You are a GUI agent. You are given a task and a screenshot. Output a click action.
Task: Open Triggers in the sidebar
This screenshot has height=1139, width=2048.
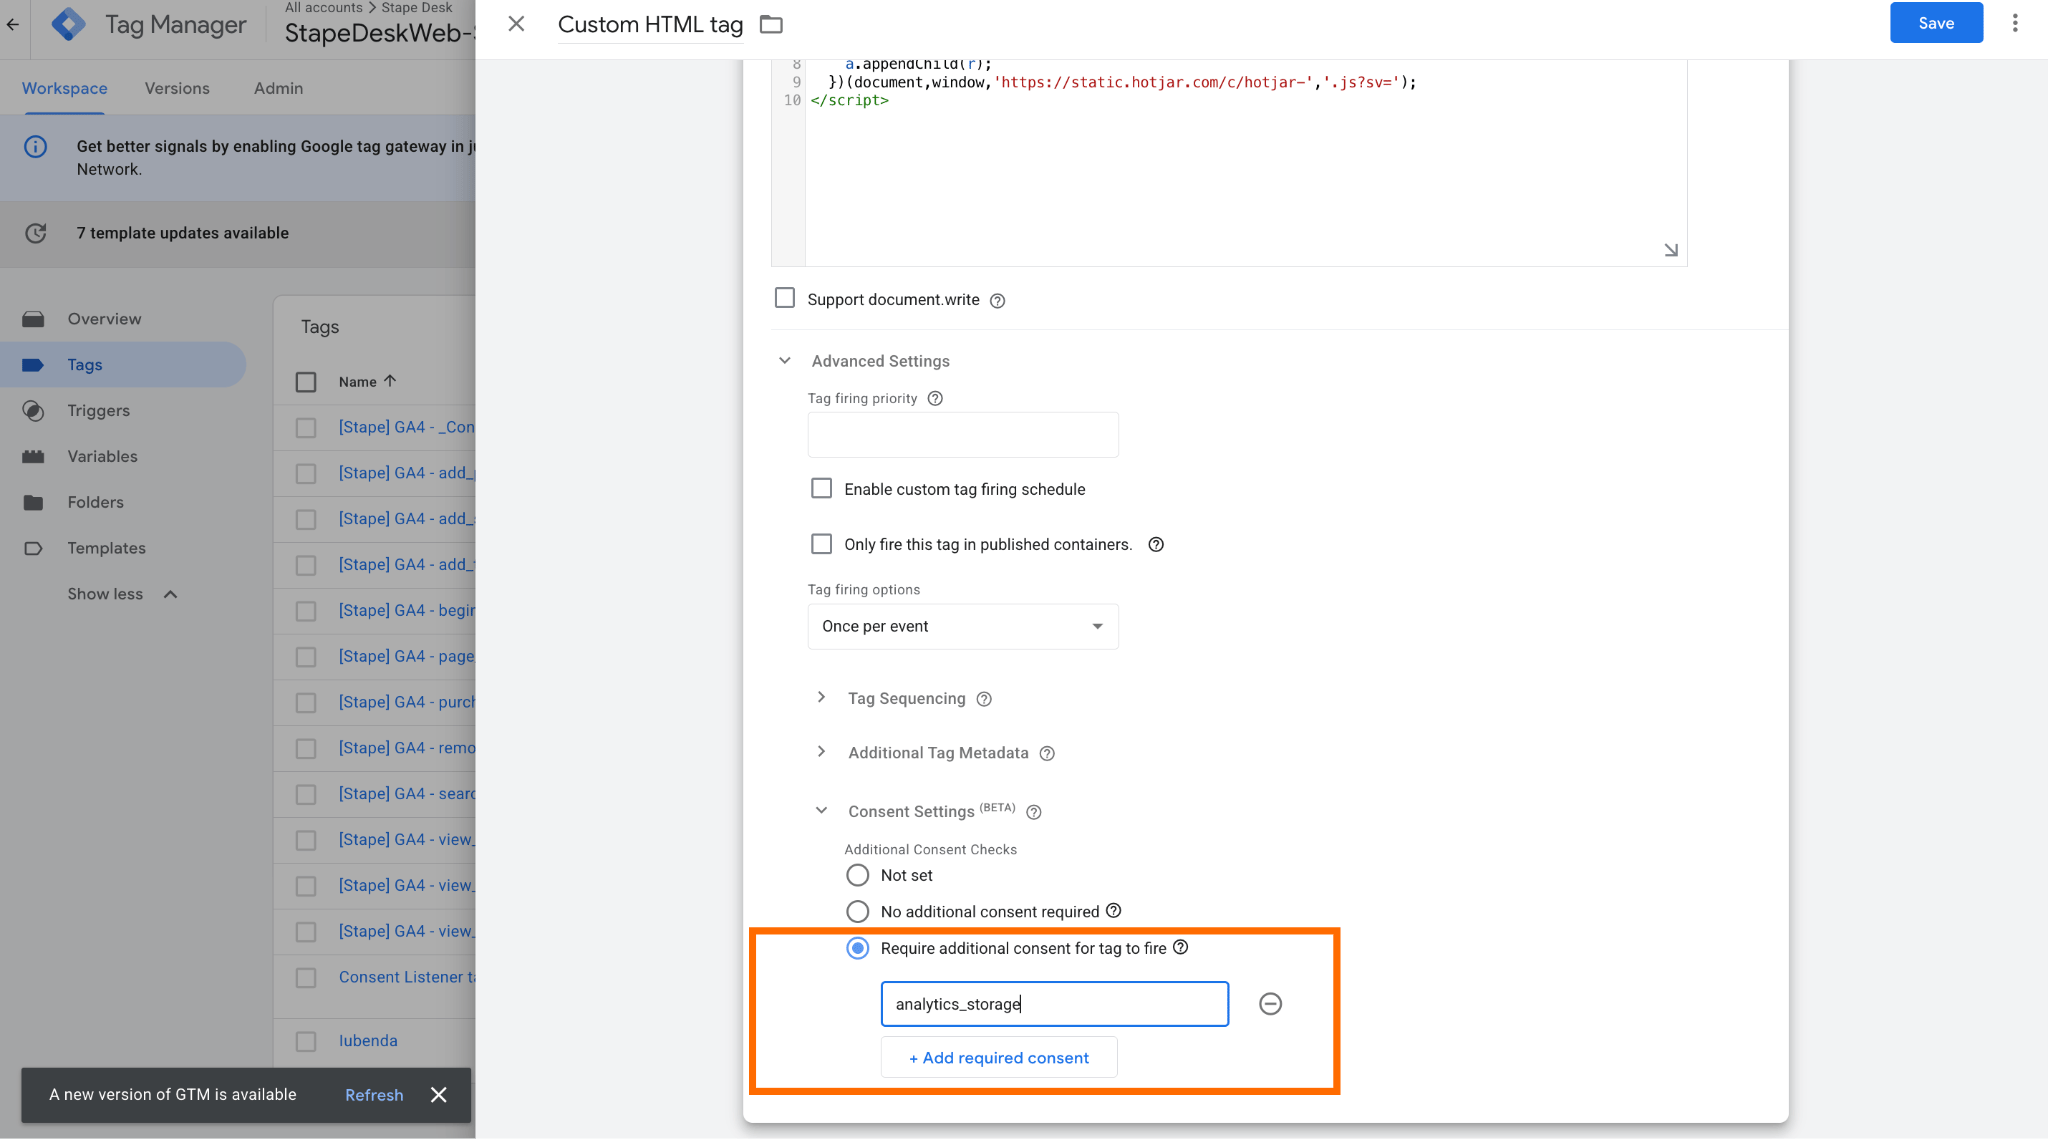98,410
